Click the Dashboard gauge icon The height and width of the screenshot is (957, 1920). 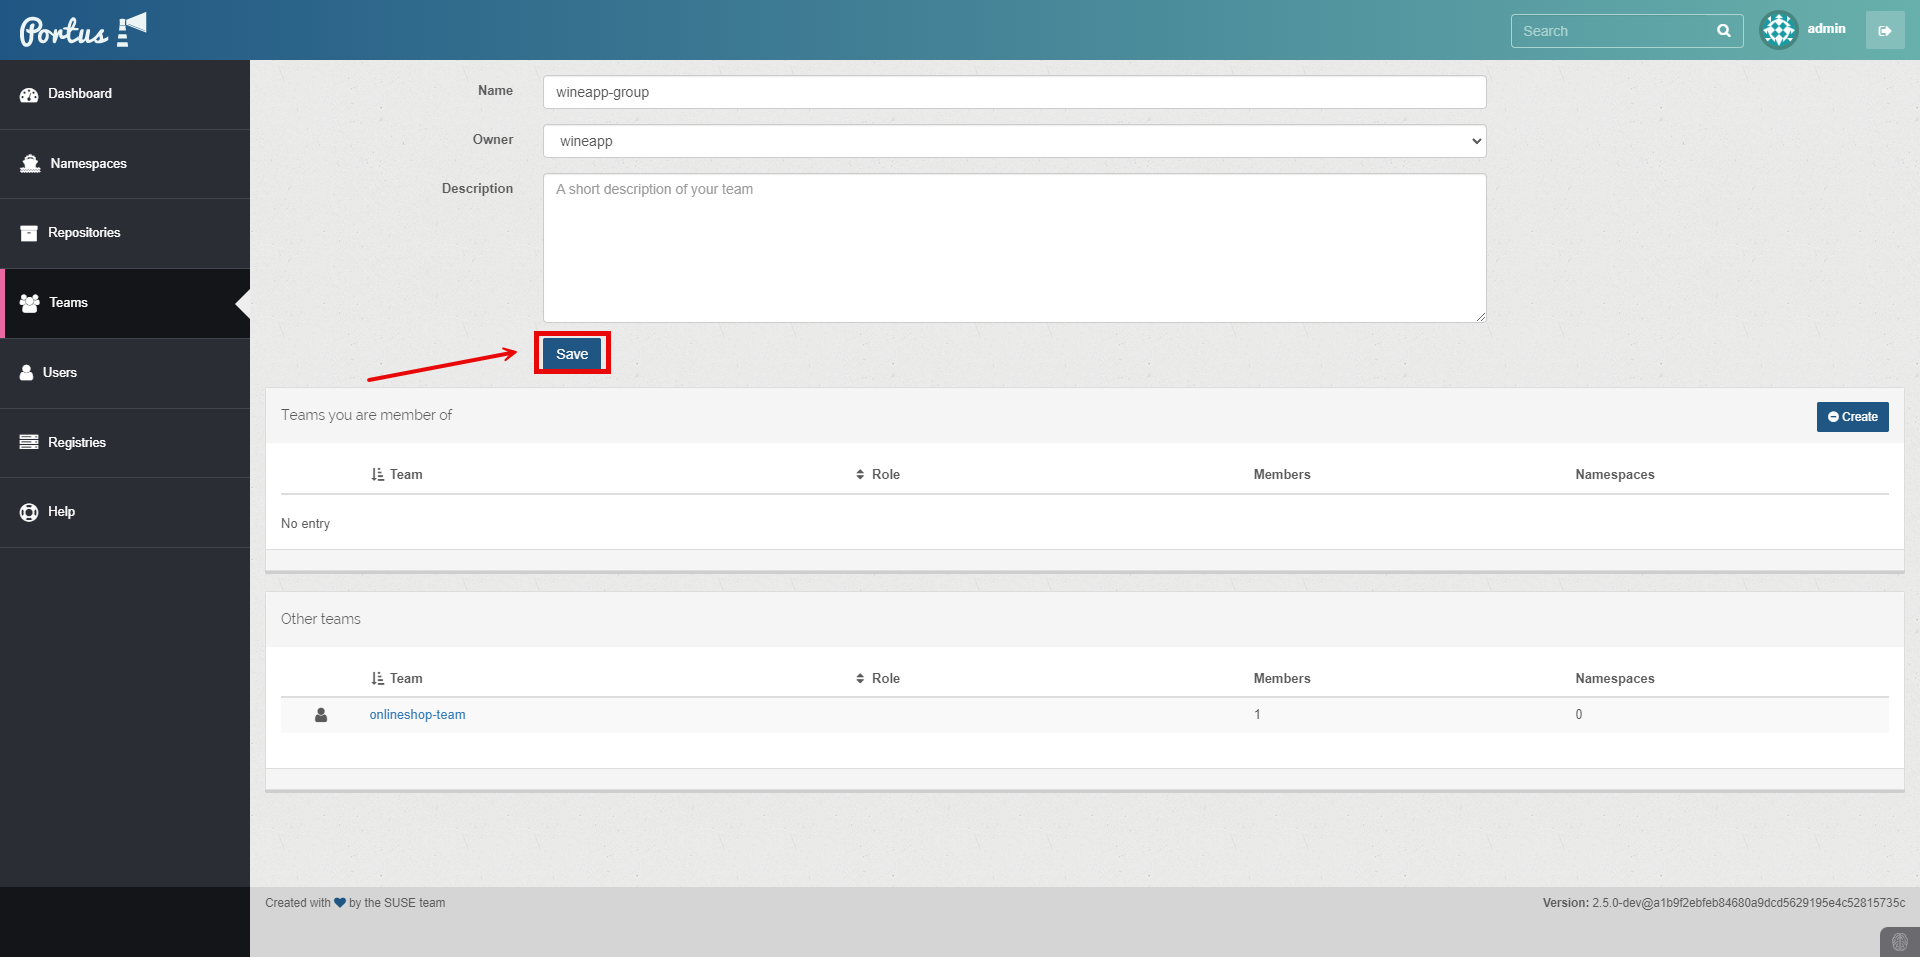coord(29,94)
